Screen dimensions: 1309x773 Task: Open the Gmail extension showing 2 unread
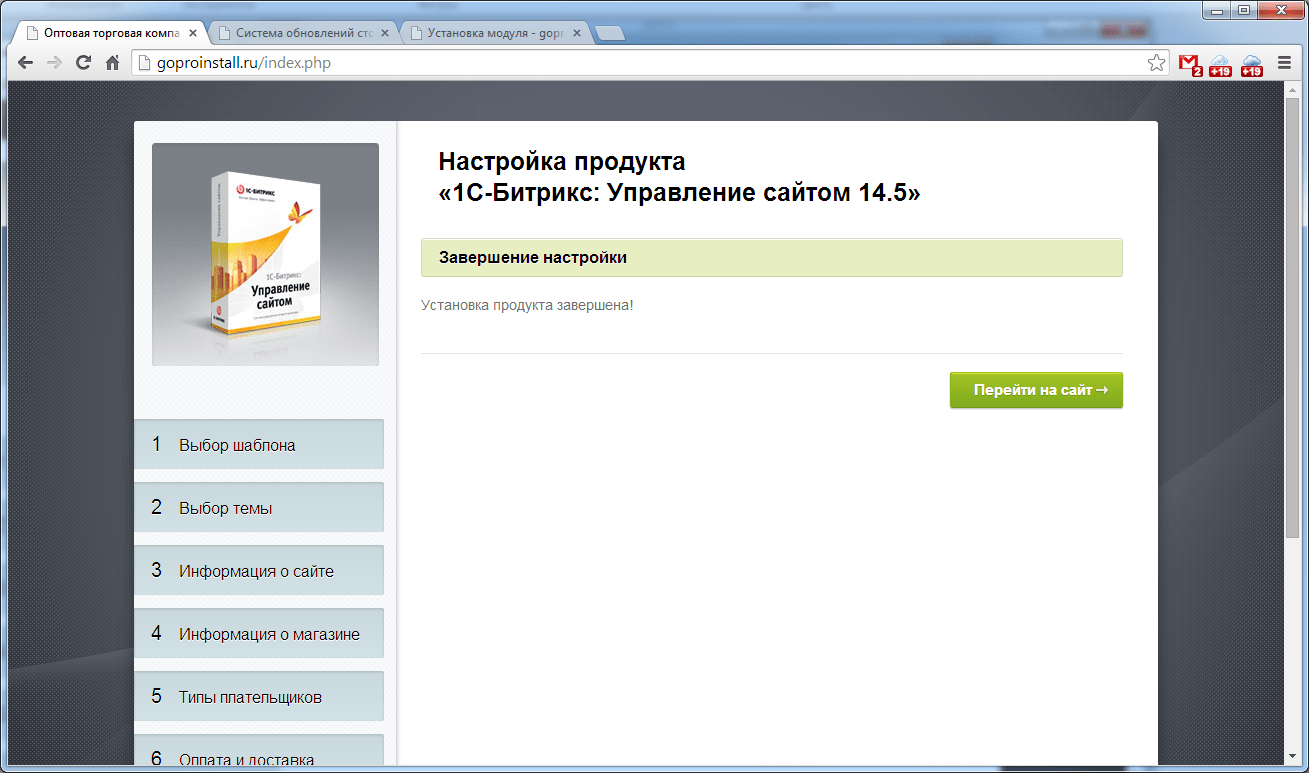[1190, 65]
